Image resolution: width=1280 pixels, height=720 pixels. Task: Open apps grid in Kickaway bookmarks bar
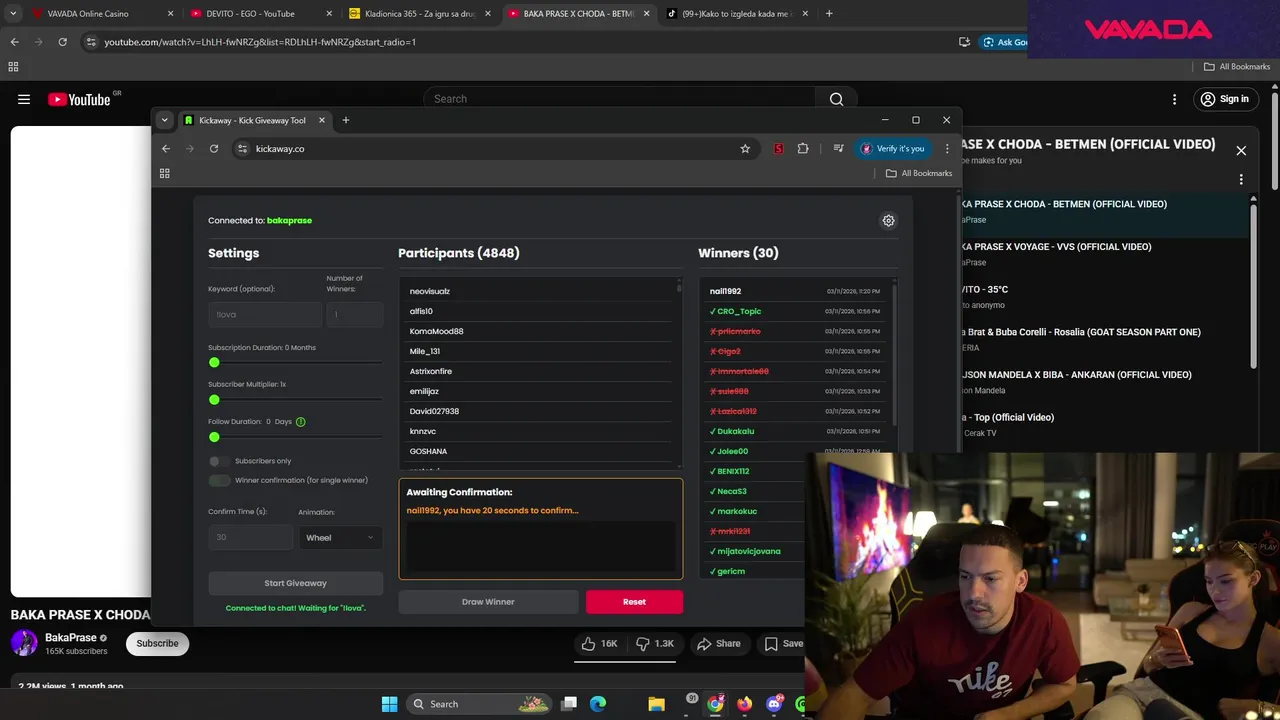(165, 173)
